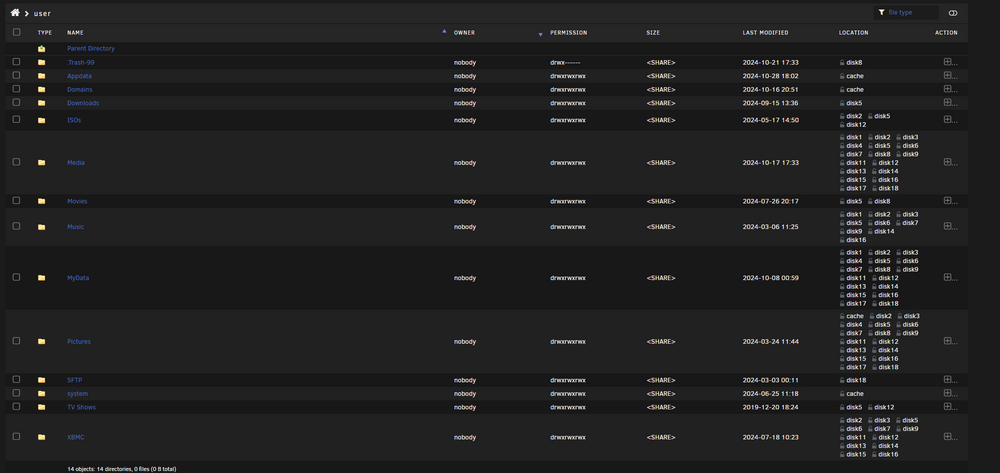Open the Parent Directory folder-up icon
The width and height of the screenshot is (1000, 473).
click(x=41, y=48)
